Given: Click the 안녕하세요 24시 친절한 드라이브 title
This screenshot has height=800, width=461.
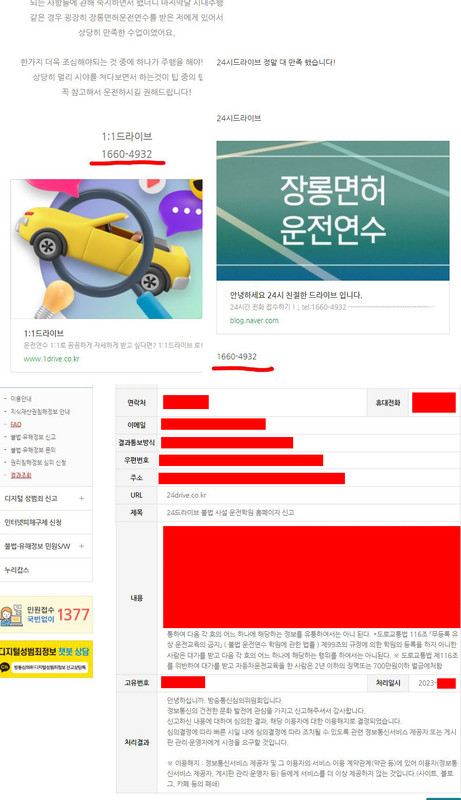Looking at the screenshot, I should tap(296, 295).
